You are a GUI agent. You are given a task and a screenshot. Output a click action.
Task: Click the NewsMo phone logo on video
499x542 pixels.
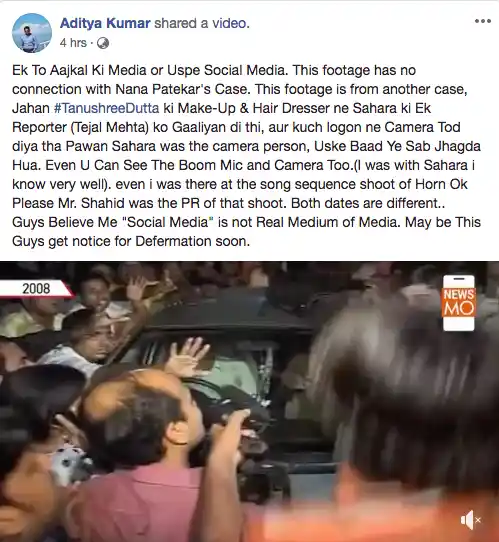(459, 303)
